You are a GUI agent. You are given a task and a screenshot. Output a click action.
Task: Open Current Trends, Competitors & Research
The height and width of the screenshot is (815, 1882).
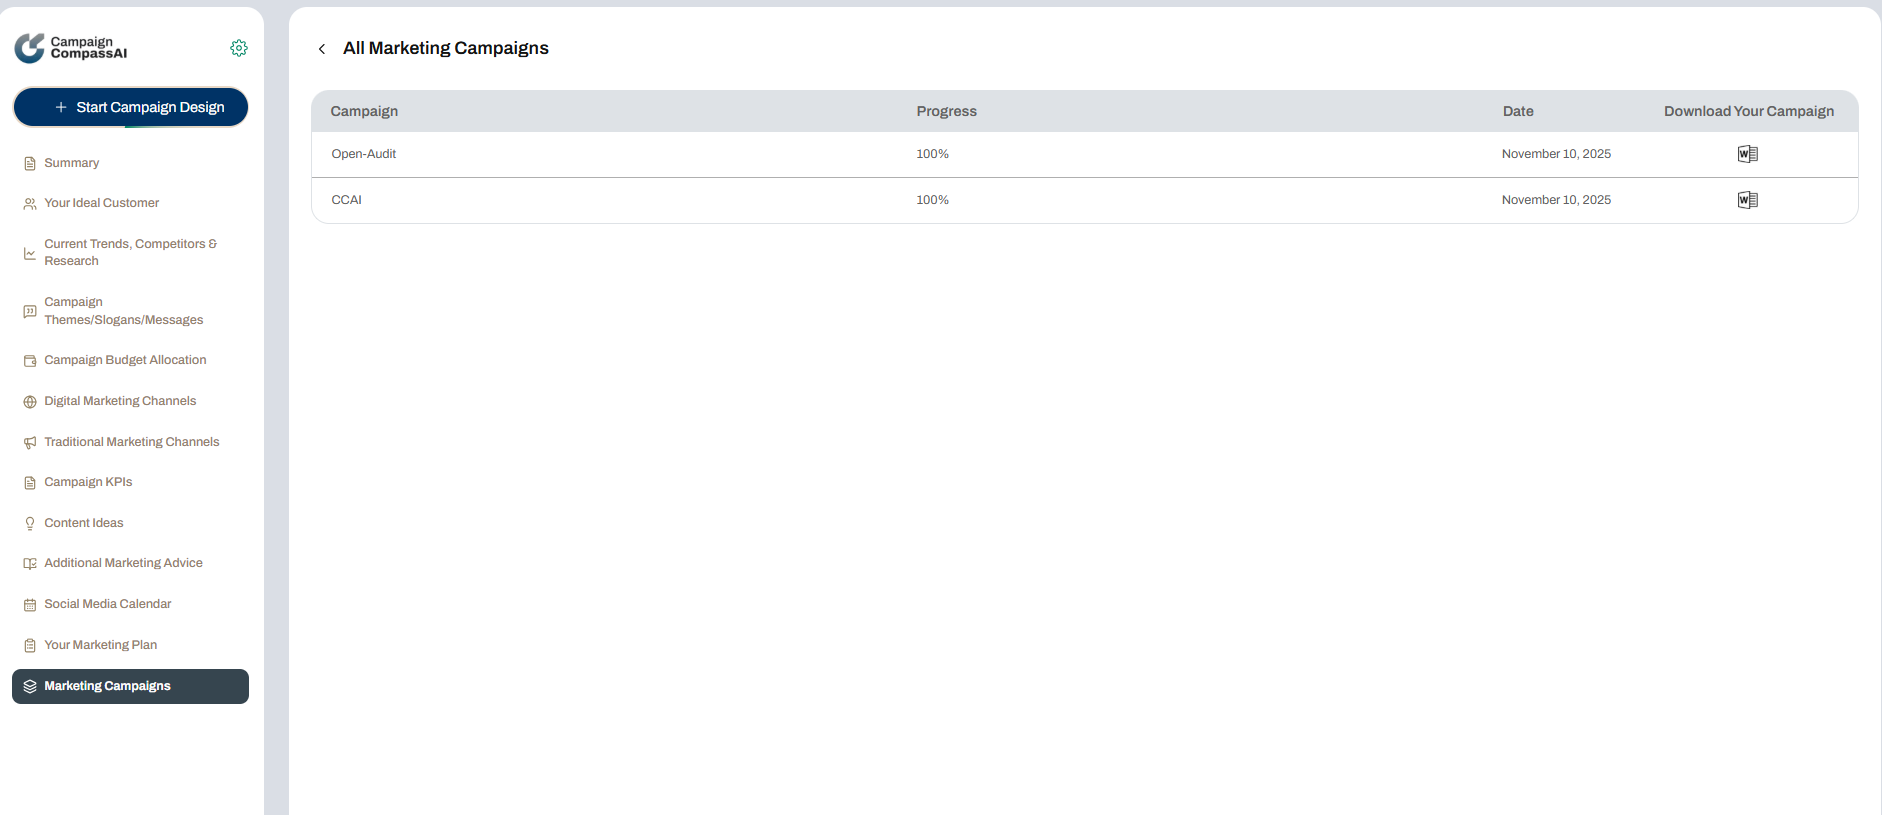click(129, 252)
